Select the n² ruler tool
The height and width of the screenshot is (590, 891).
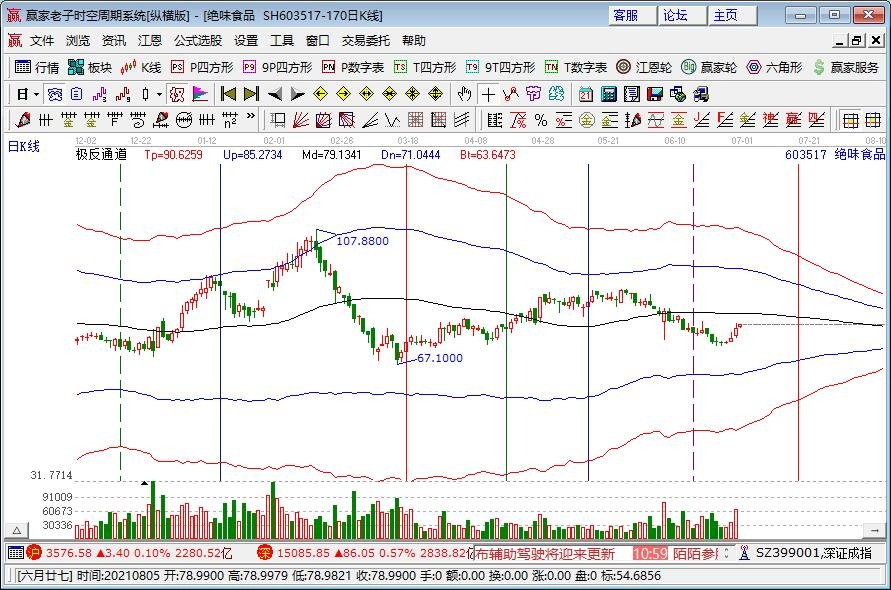pyautogui.click(x=230, y=121)
